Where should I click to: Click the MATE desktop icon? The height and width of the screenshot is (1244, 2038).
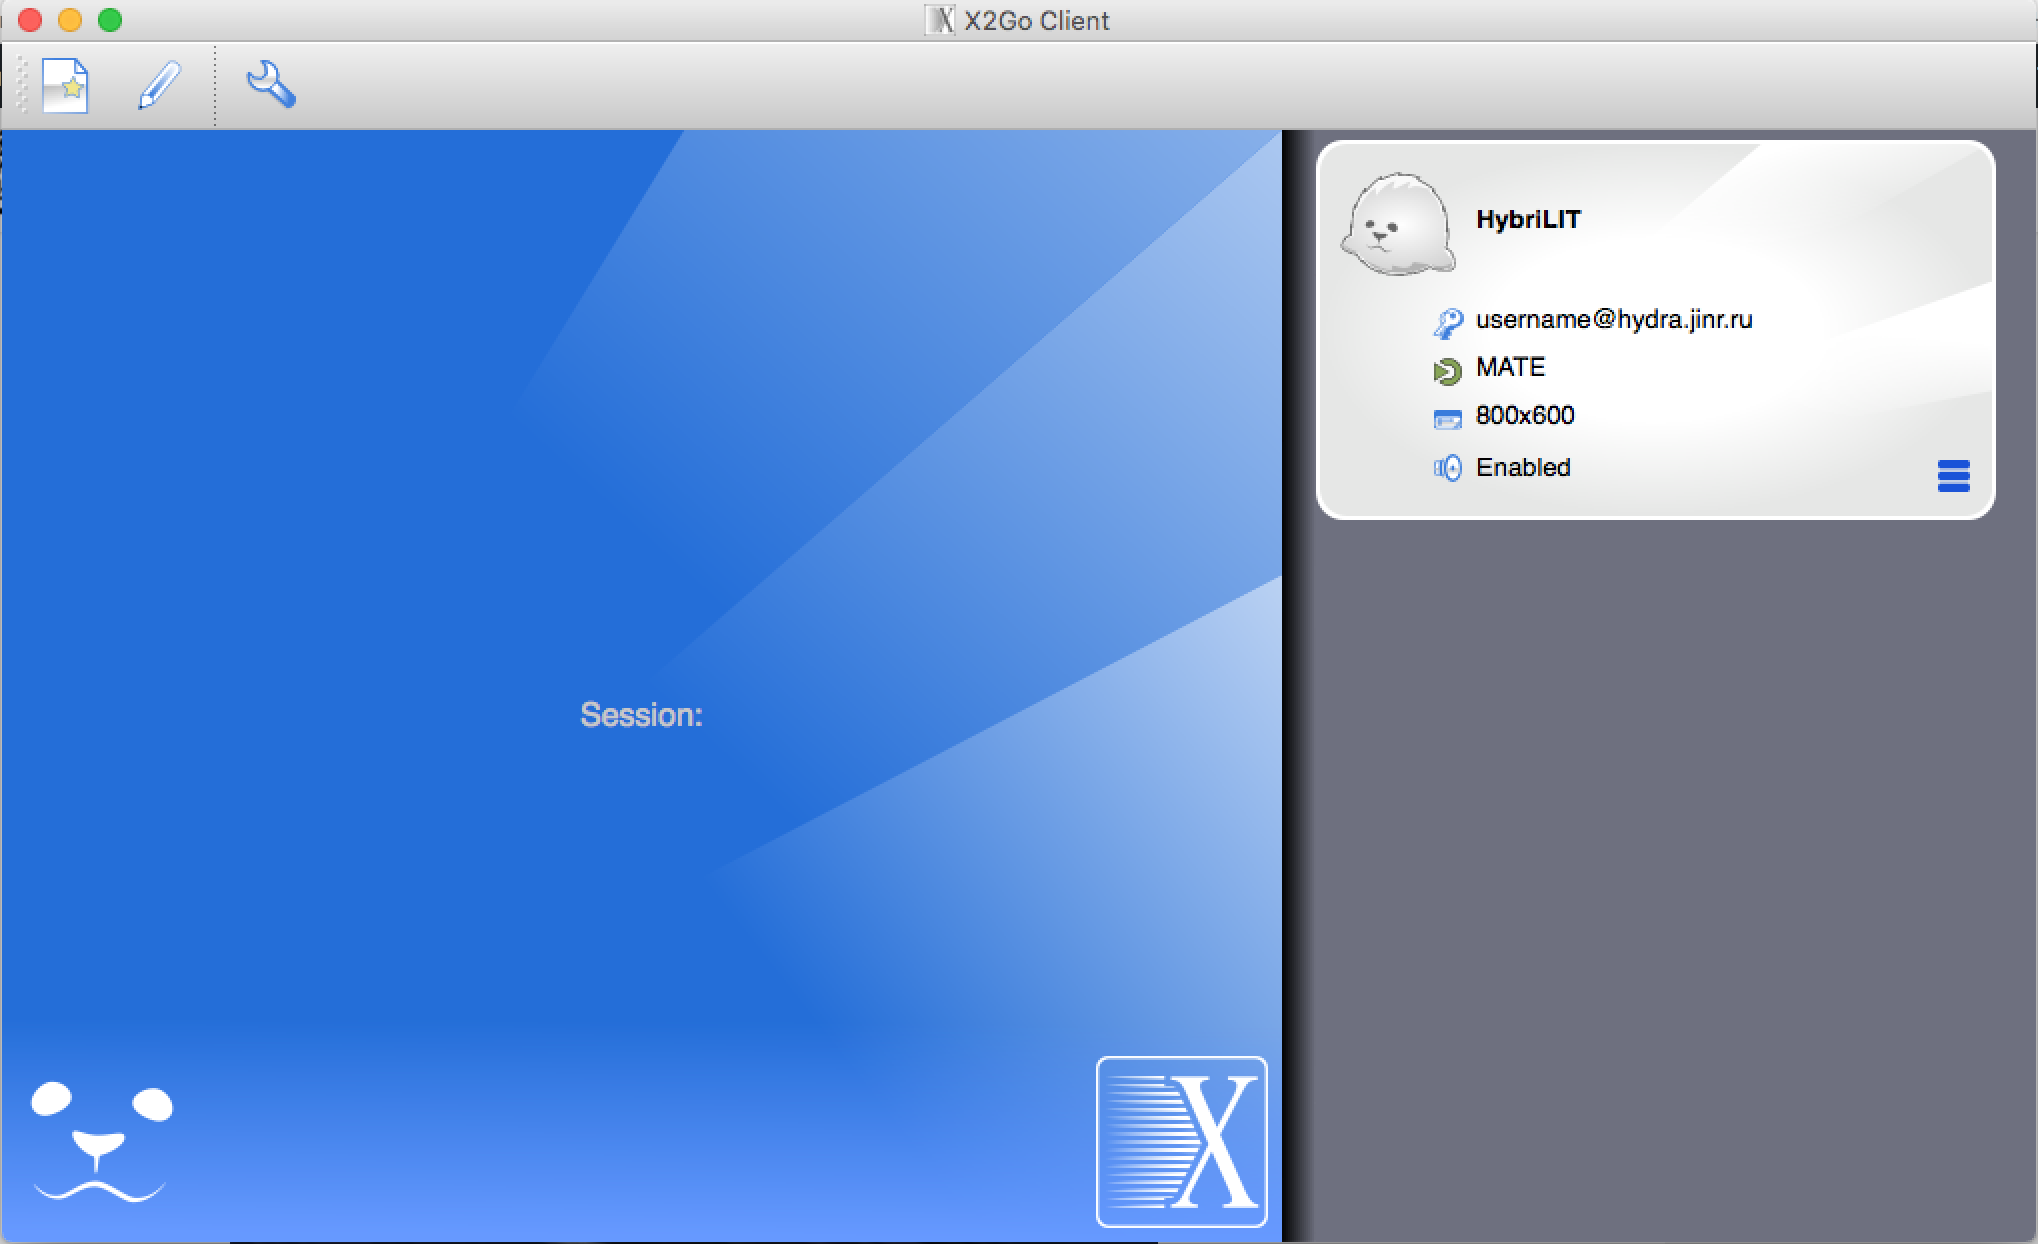pyautogui.click(x=1447, y=371)
